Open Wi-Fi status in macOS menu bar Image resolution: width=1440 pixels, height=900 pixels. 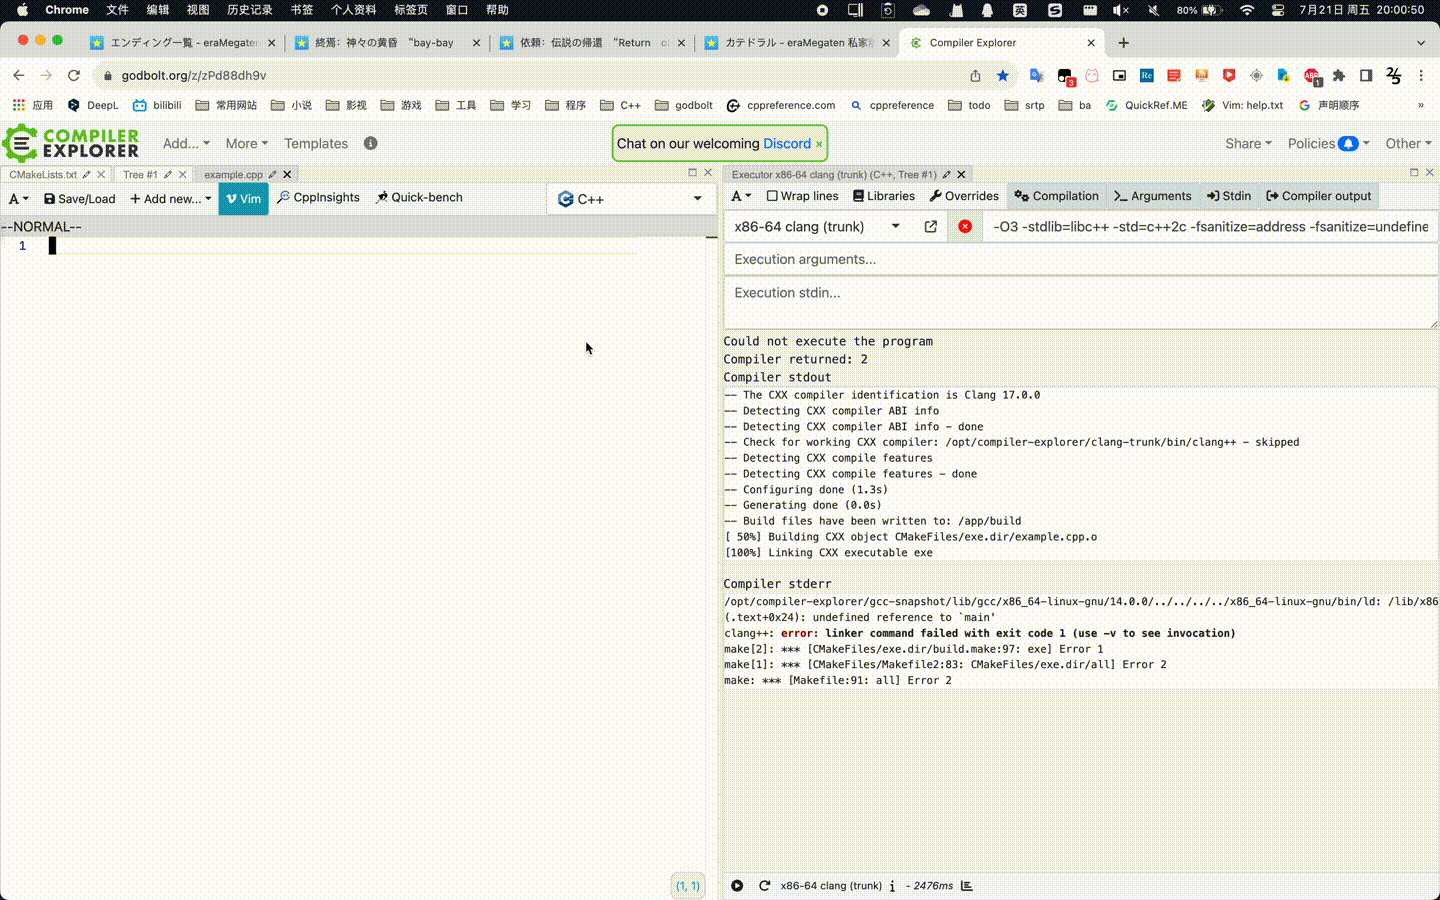tap(1247, 10)
